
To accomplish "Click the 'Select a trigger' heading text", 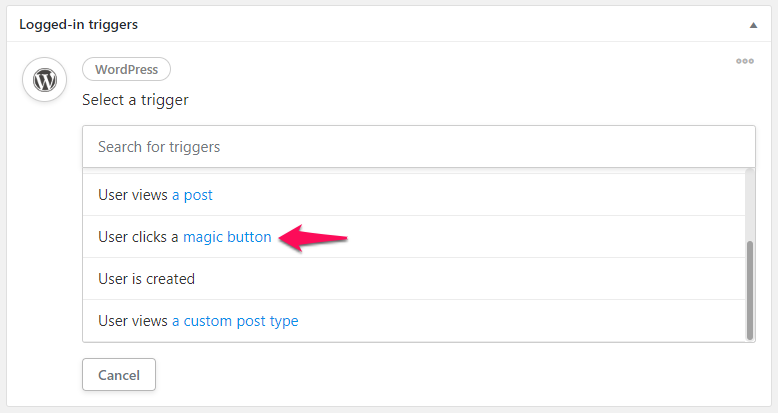I will pos(135,100).
